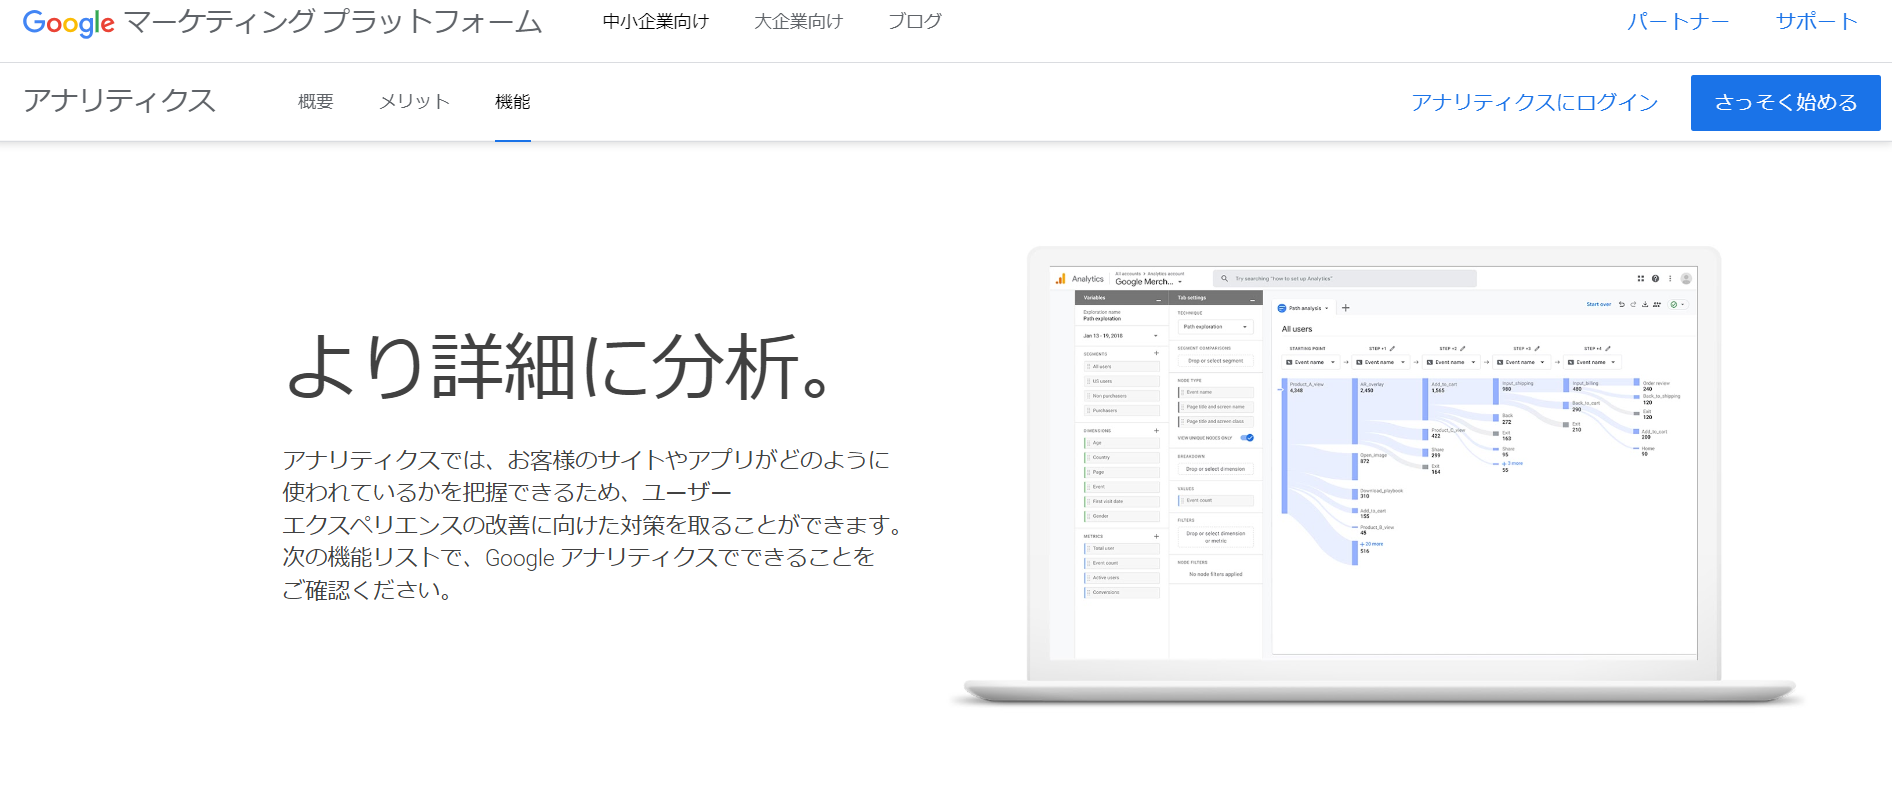Click the plus icon next to Segments
Viewport: 1892px width, 790px height.
(x=1156, y=353)
